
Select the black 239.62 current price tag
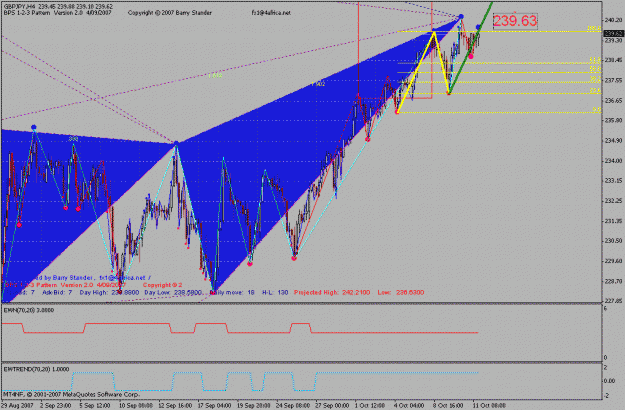coord(613,33)
